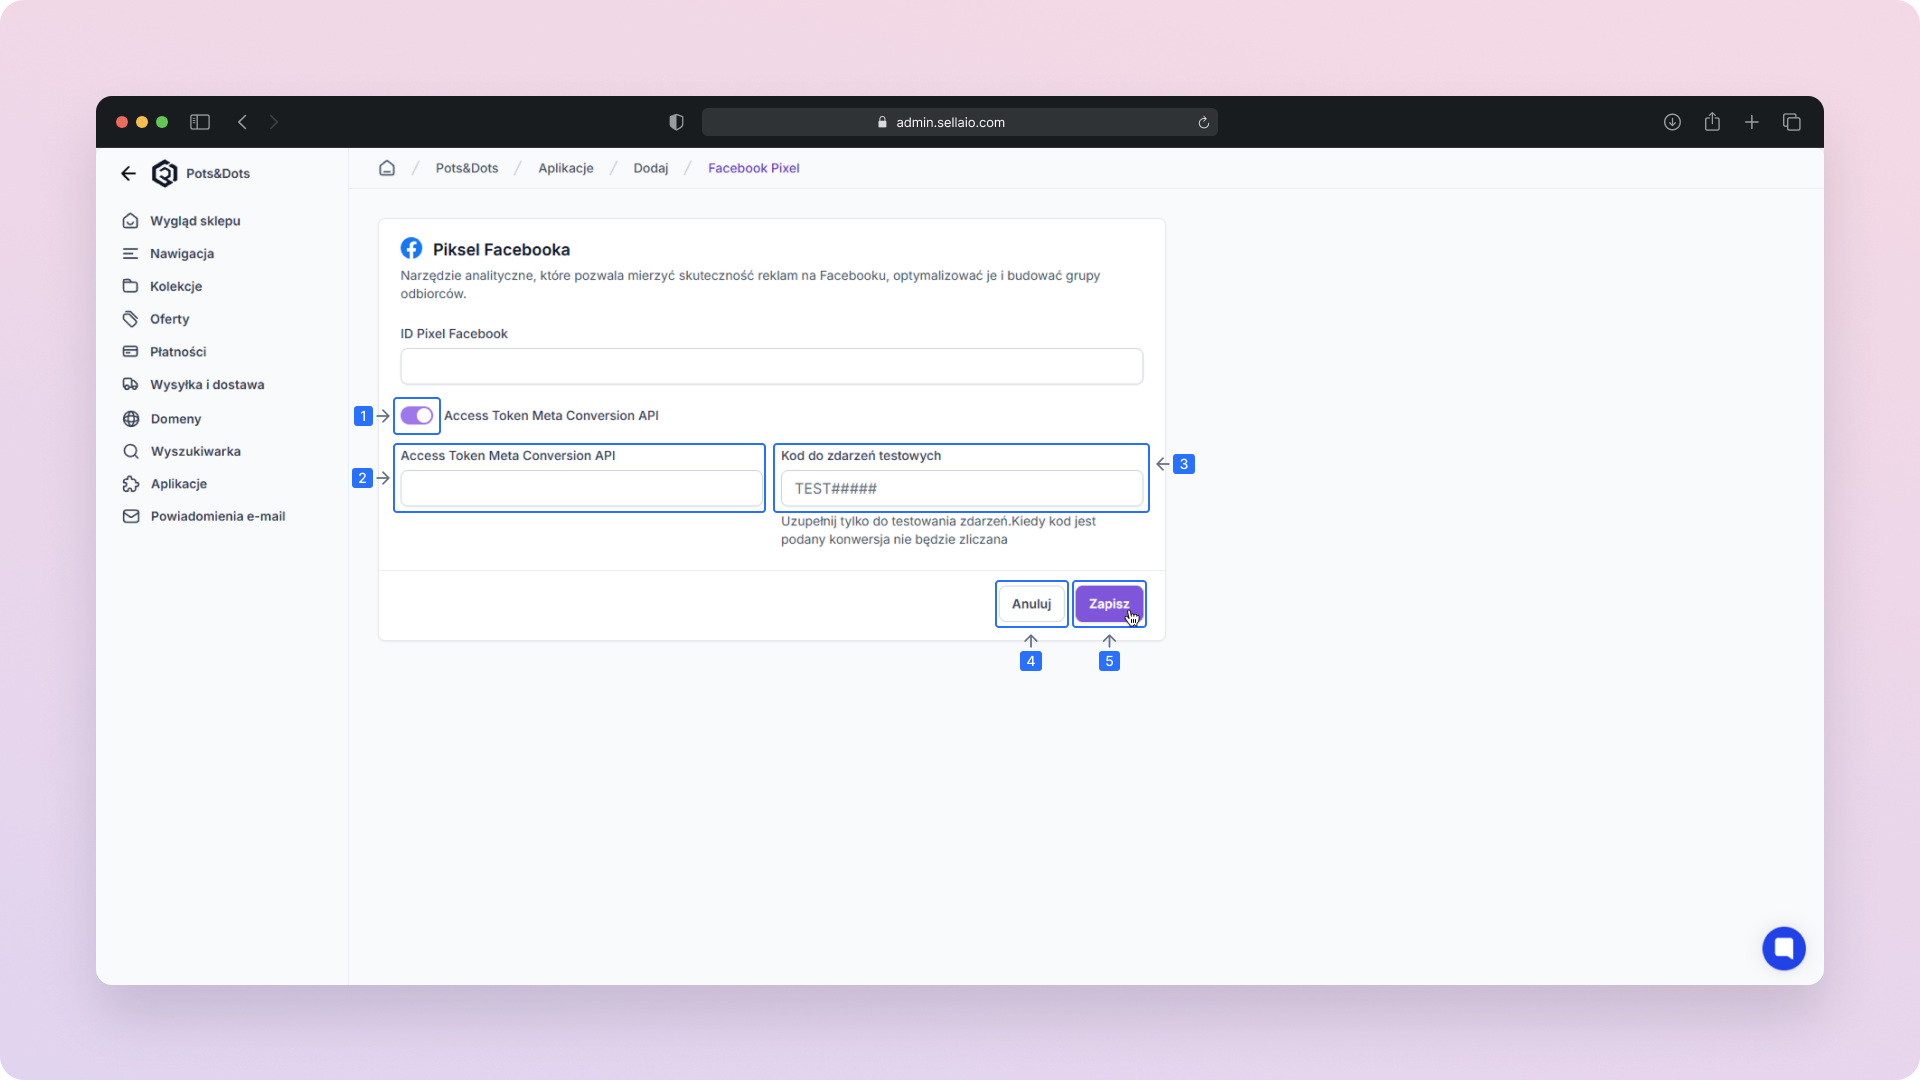Open Safari downloads icon

(x=1672, y=122)
